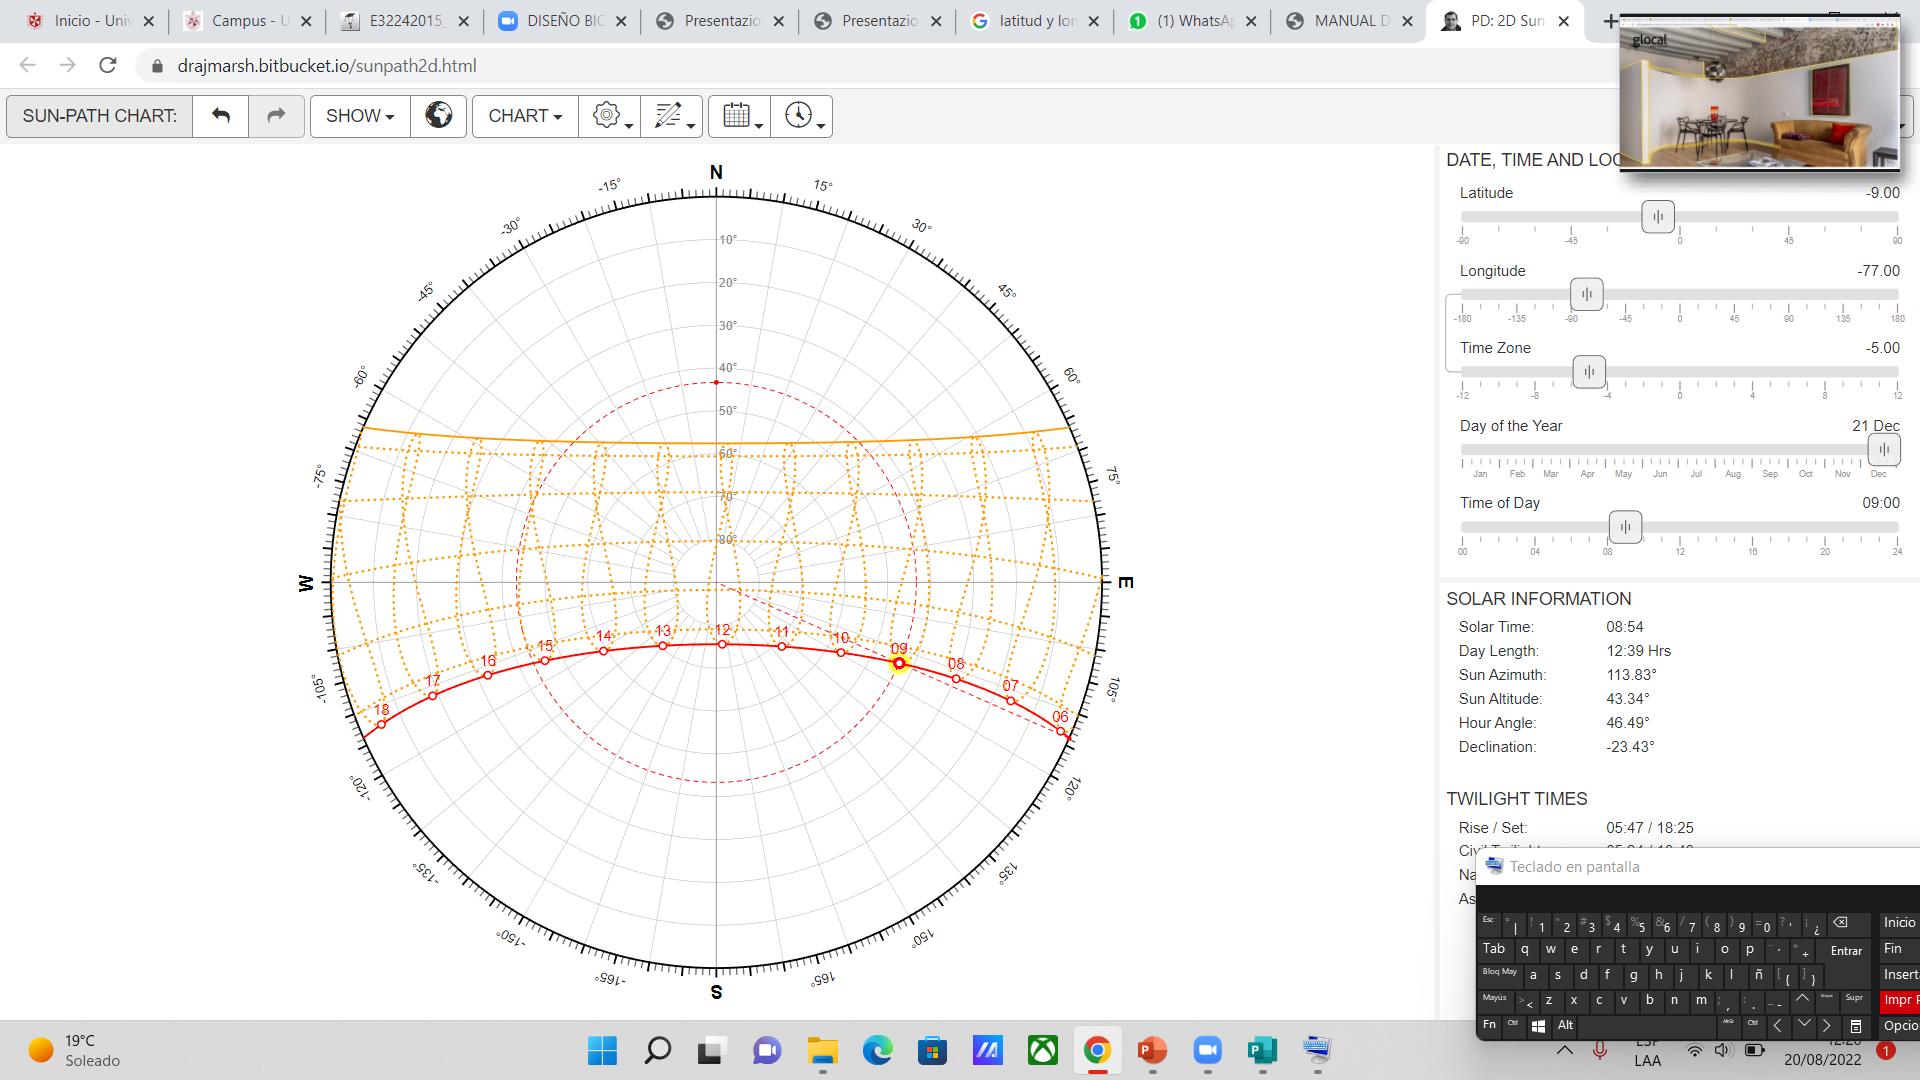Show hidden system tray icons chevron
Screen dimensions: 1920x1080
point(1565,1050)
